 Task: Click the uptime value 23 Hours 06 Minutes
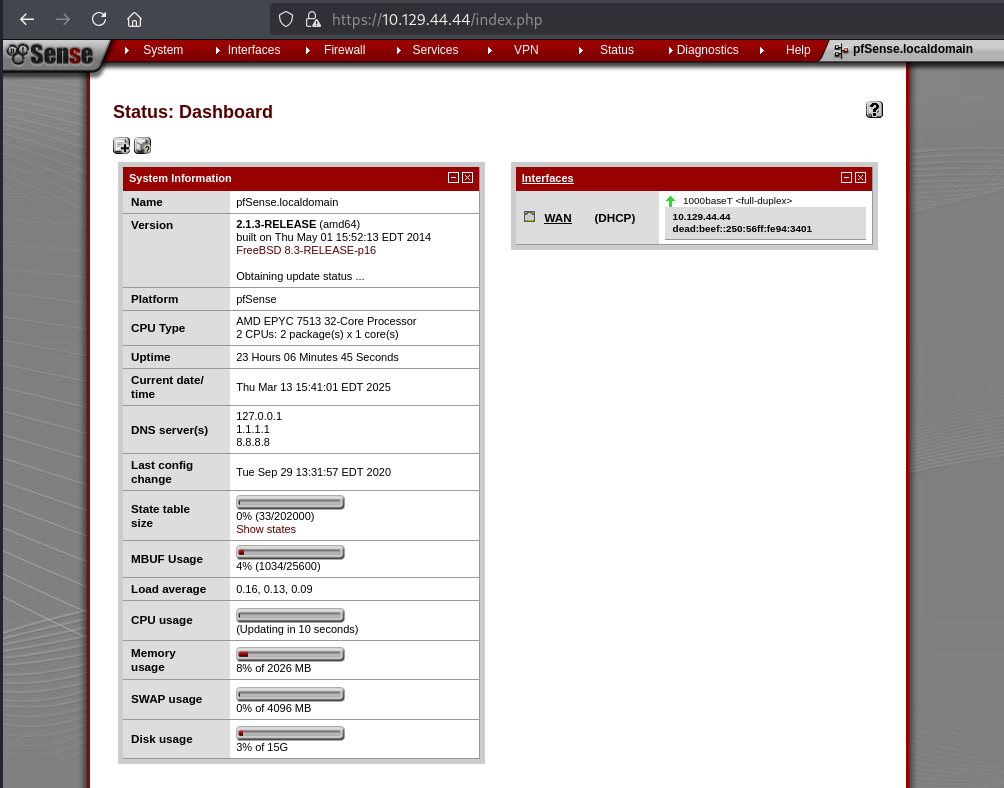pos(317,357)
